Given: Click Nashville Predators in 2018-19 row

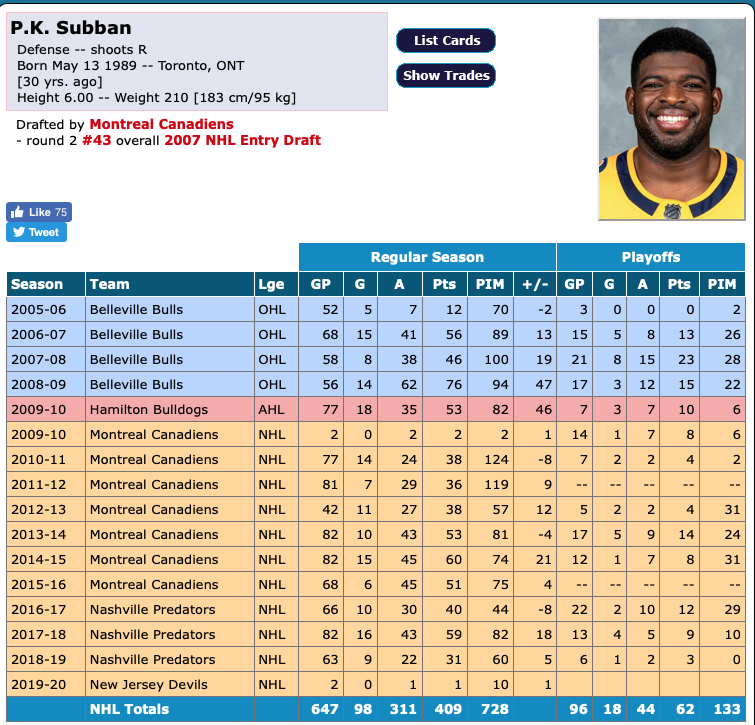Looking at the screenshot, I should coord(152,660).
